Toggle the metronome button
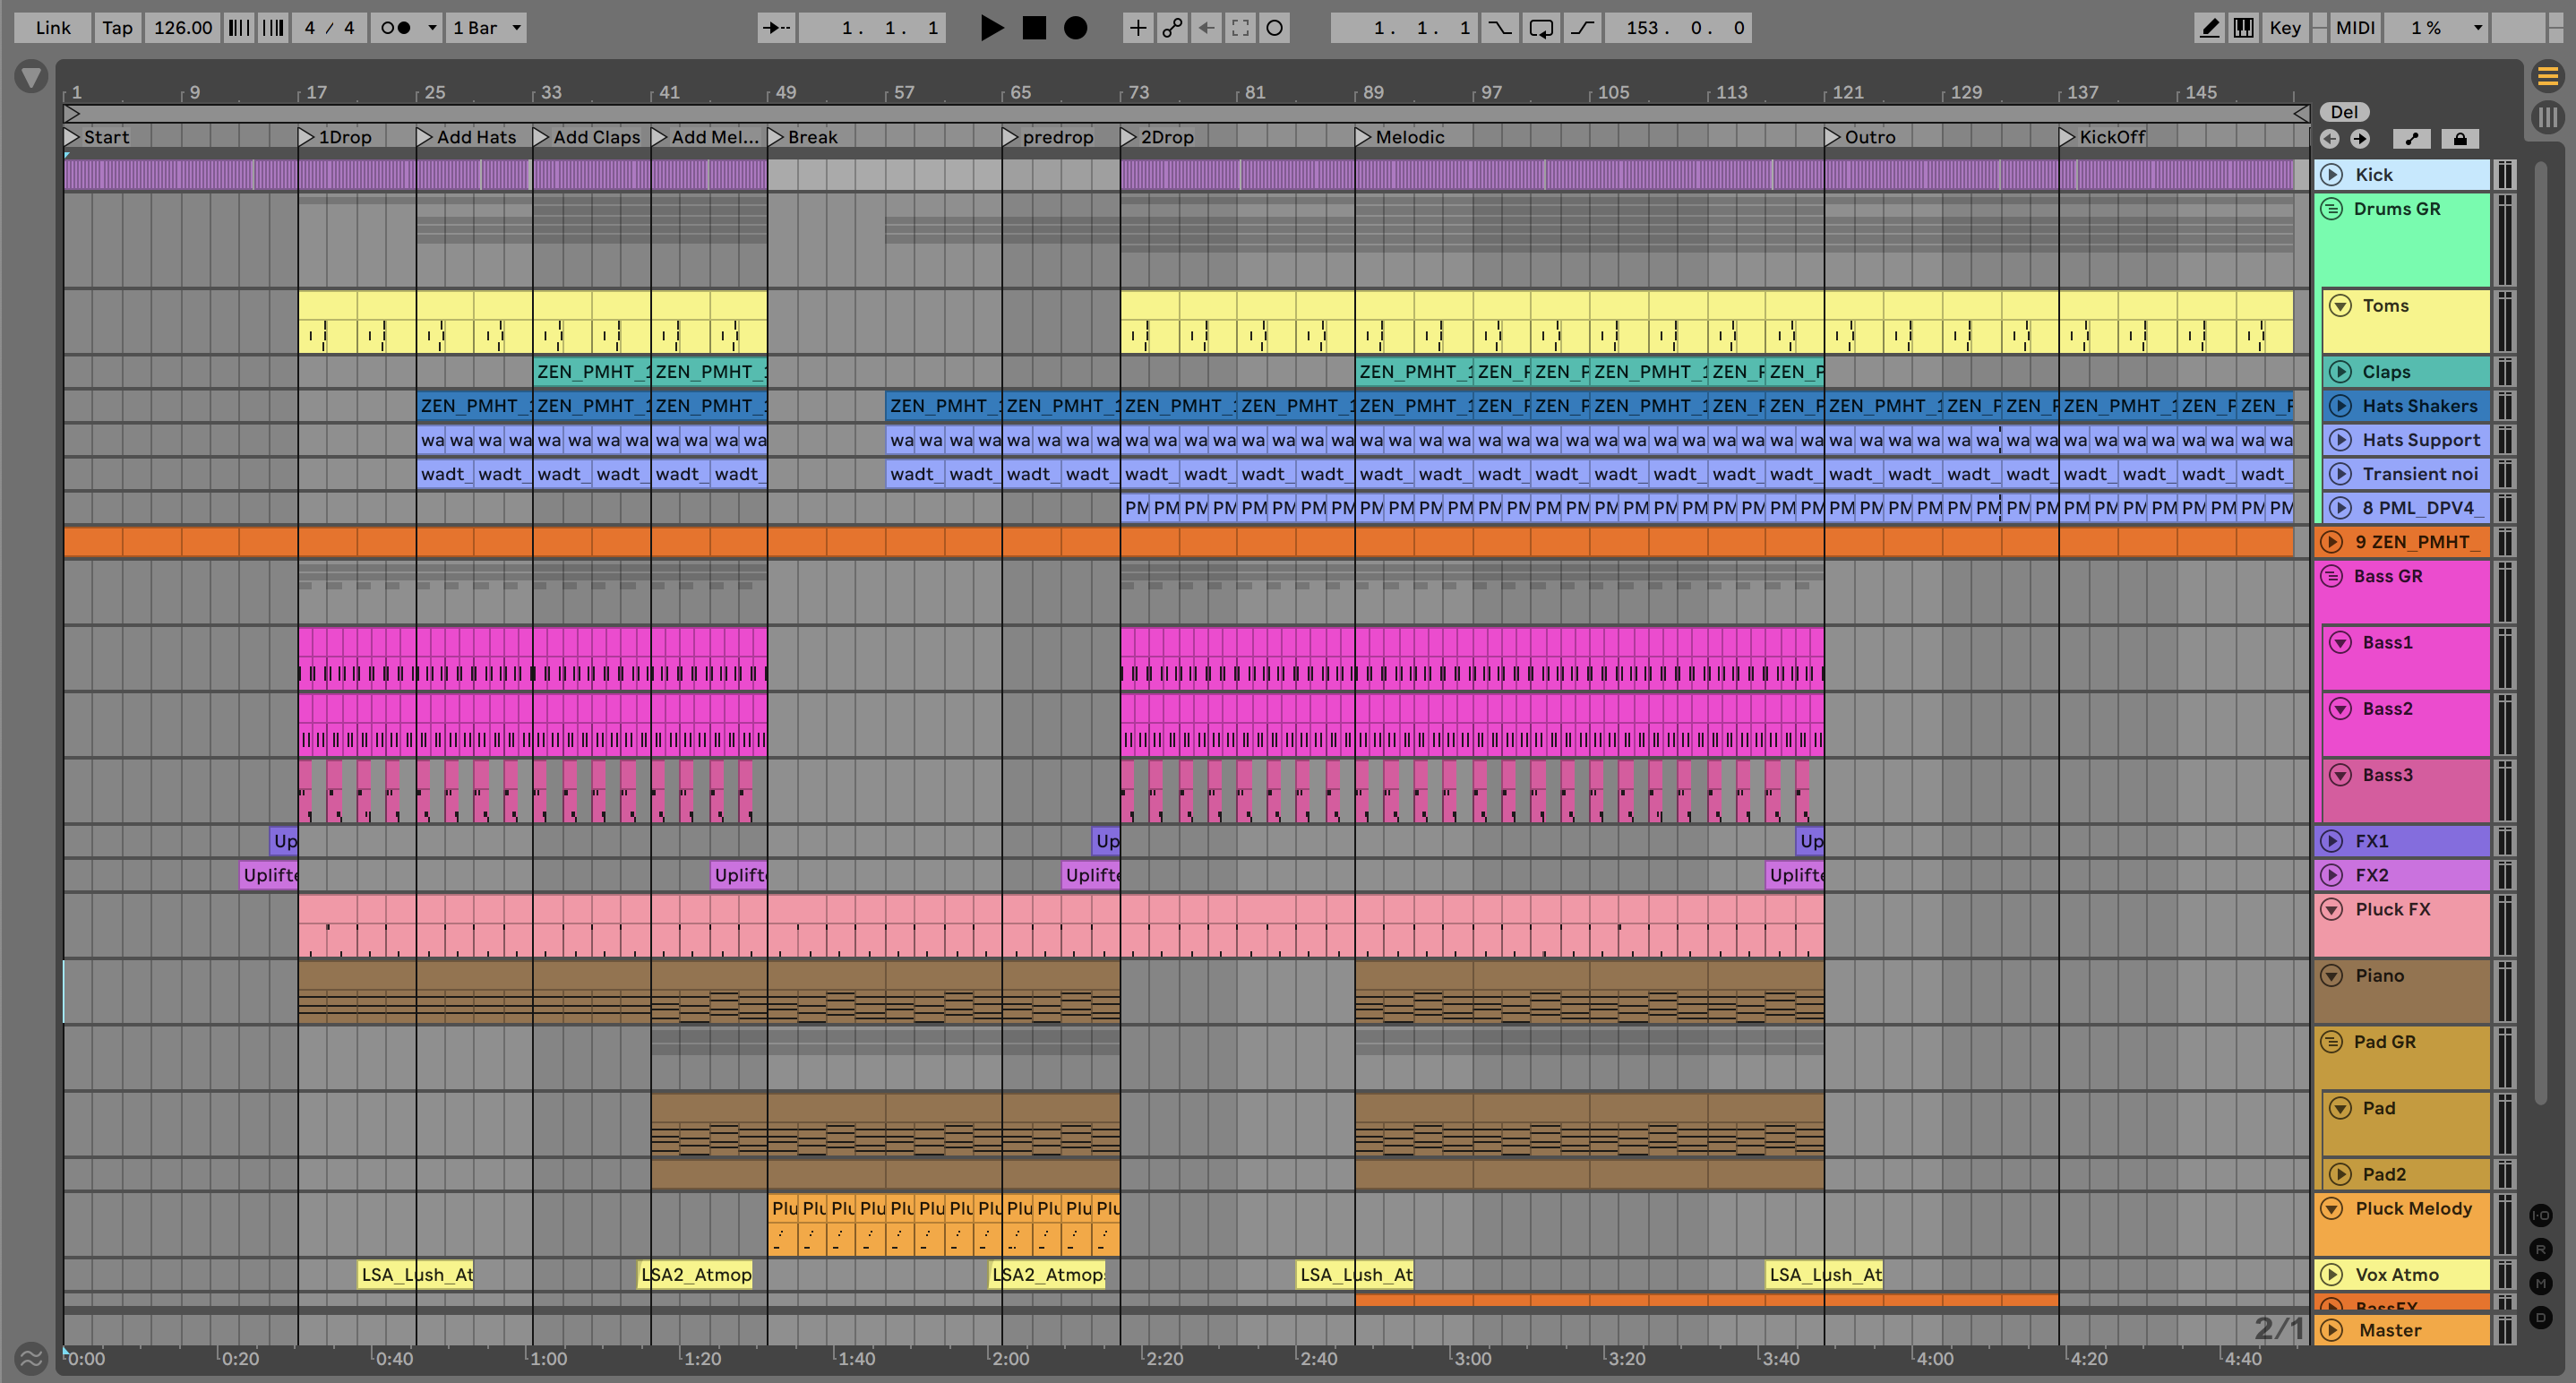The width and height of the screenshot is (2576, 1383). 396,28
